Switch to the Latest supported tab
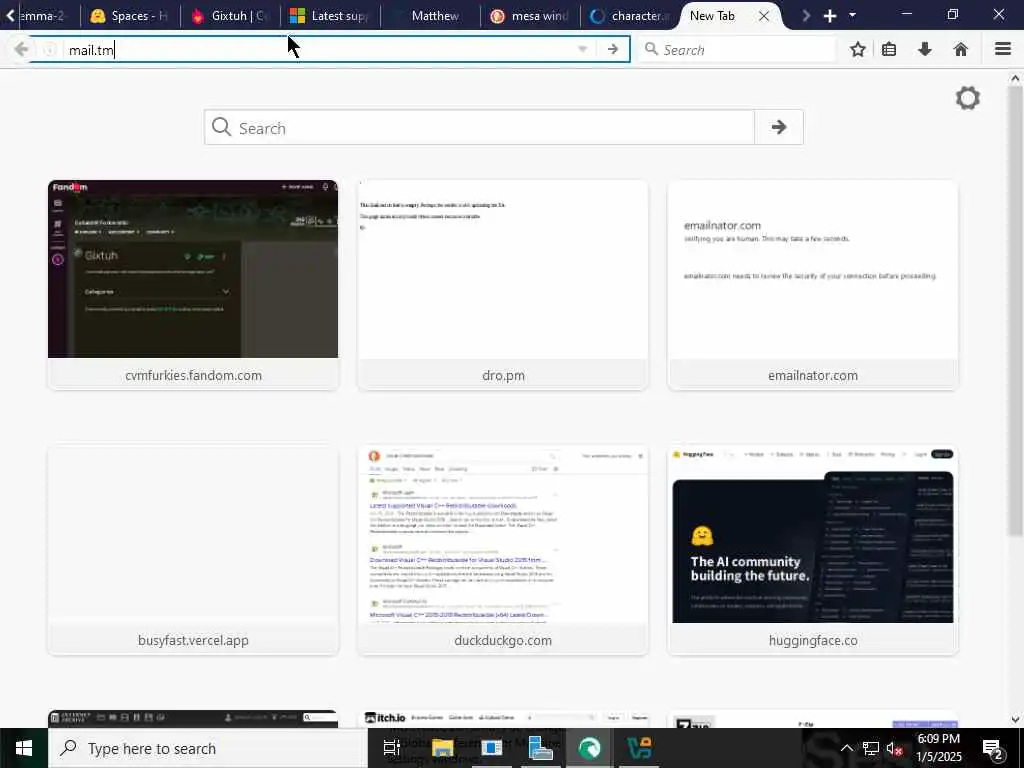The height and width of the screenshot is (768, 1024). [330, 16]
